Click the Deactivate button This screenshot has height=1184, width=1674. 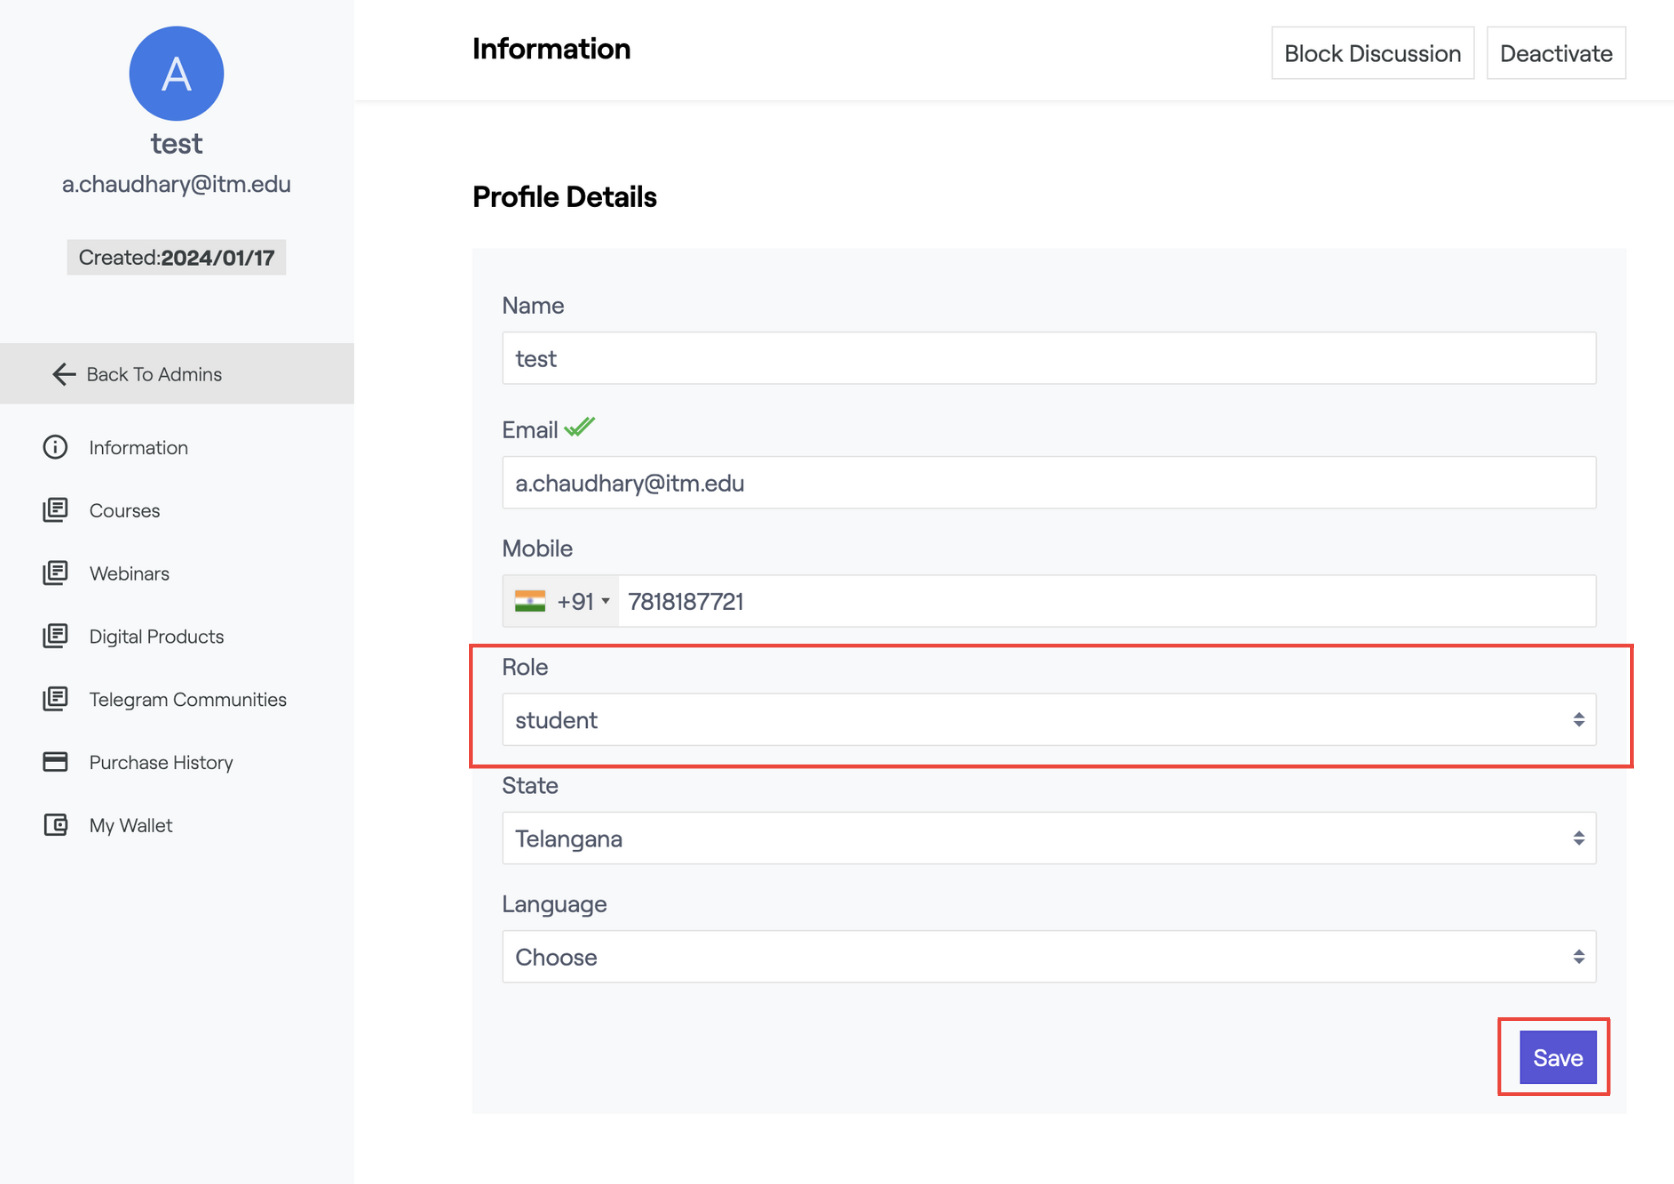pos(1555,53)
